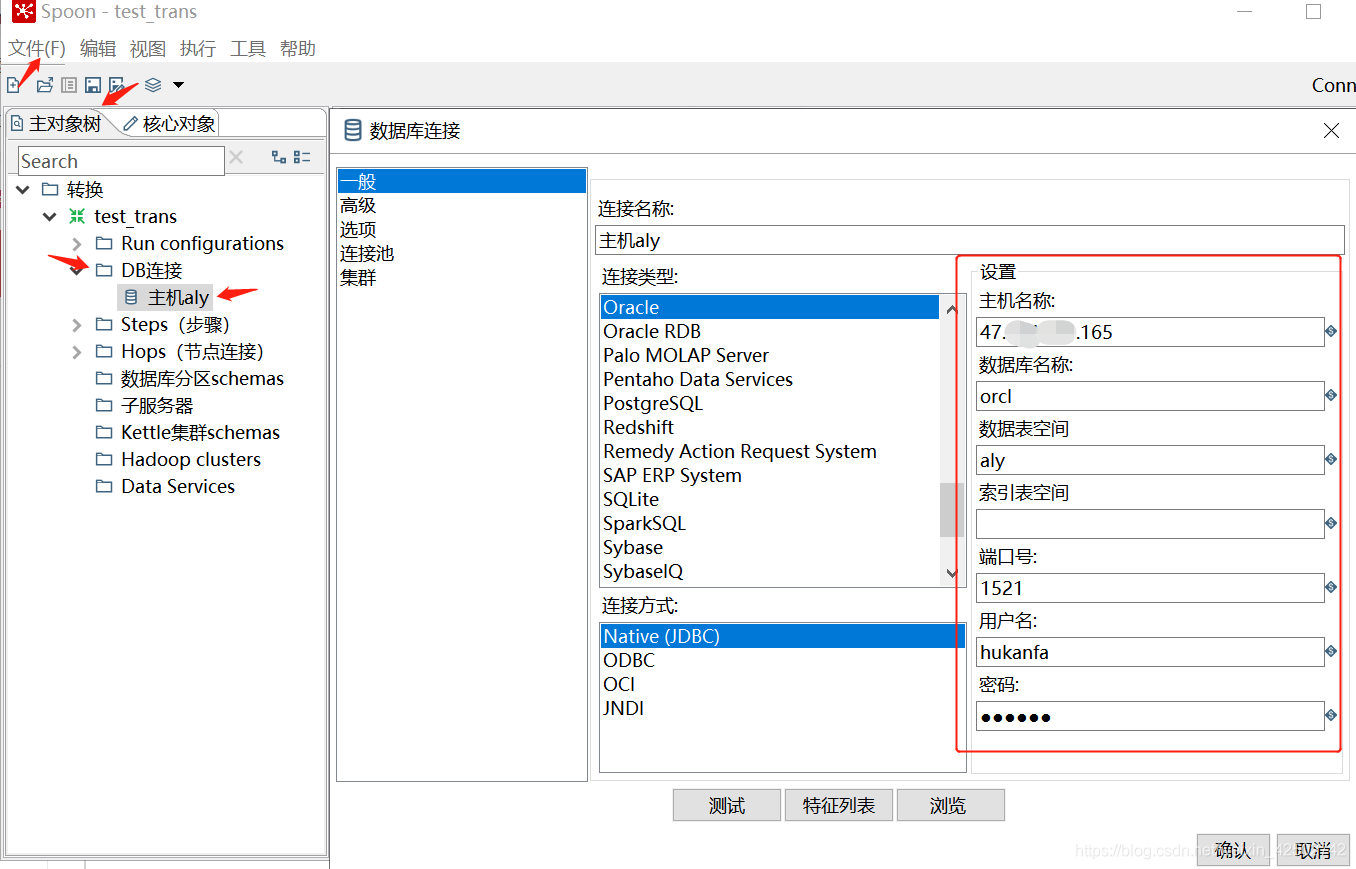Click the Save as toolbar icon
Viewport: 1356px width, 869px height.
[117, 85]
